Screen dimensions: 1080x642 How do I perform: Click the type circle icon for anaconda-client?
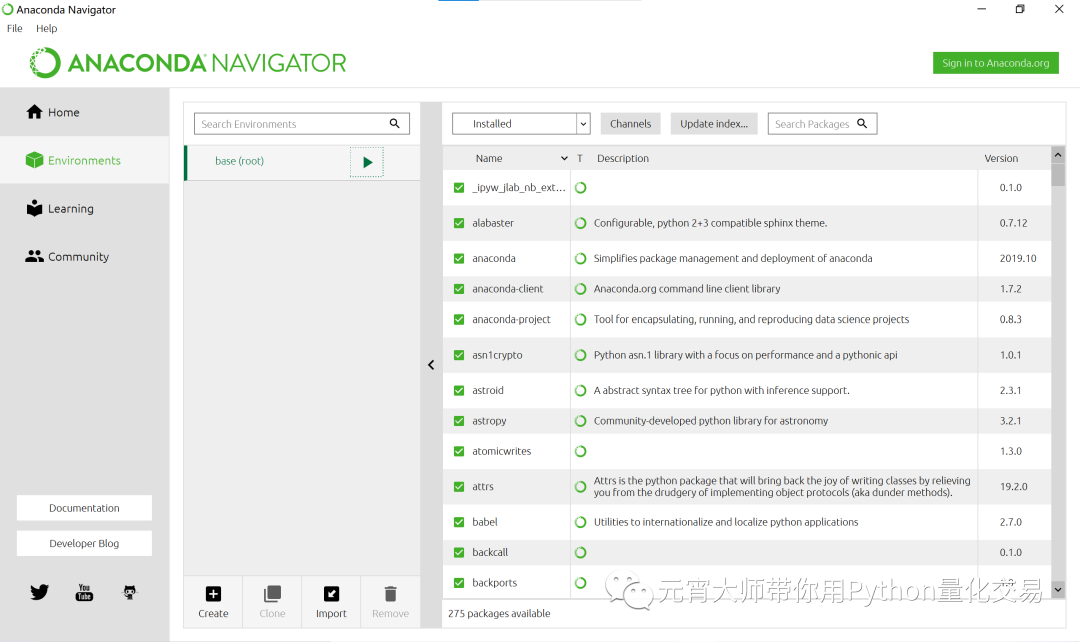pos(581,289)
